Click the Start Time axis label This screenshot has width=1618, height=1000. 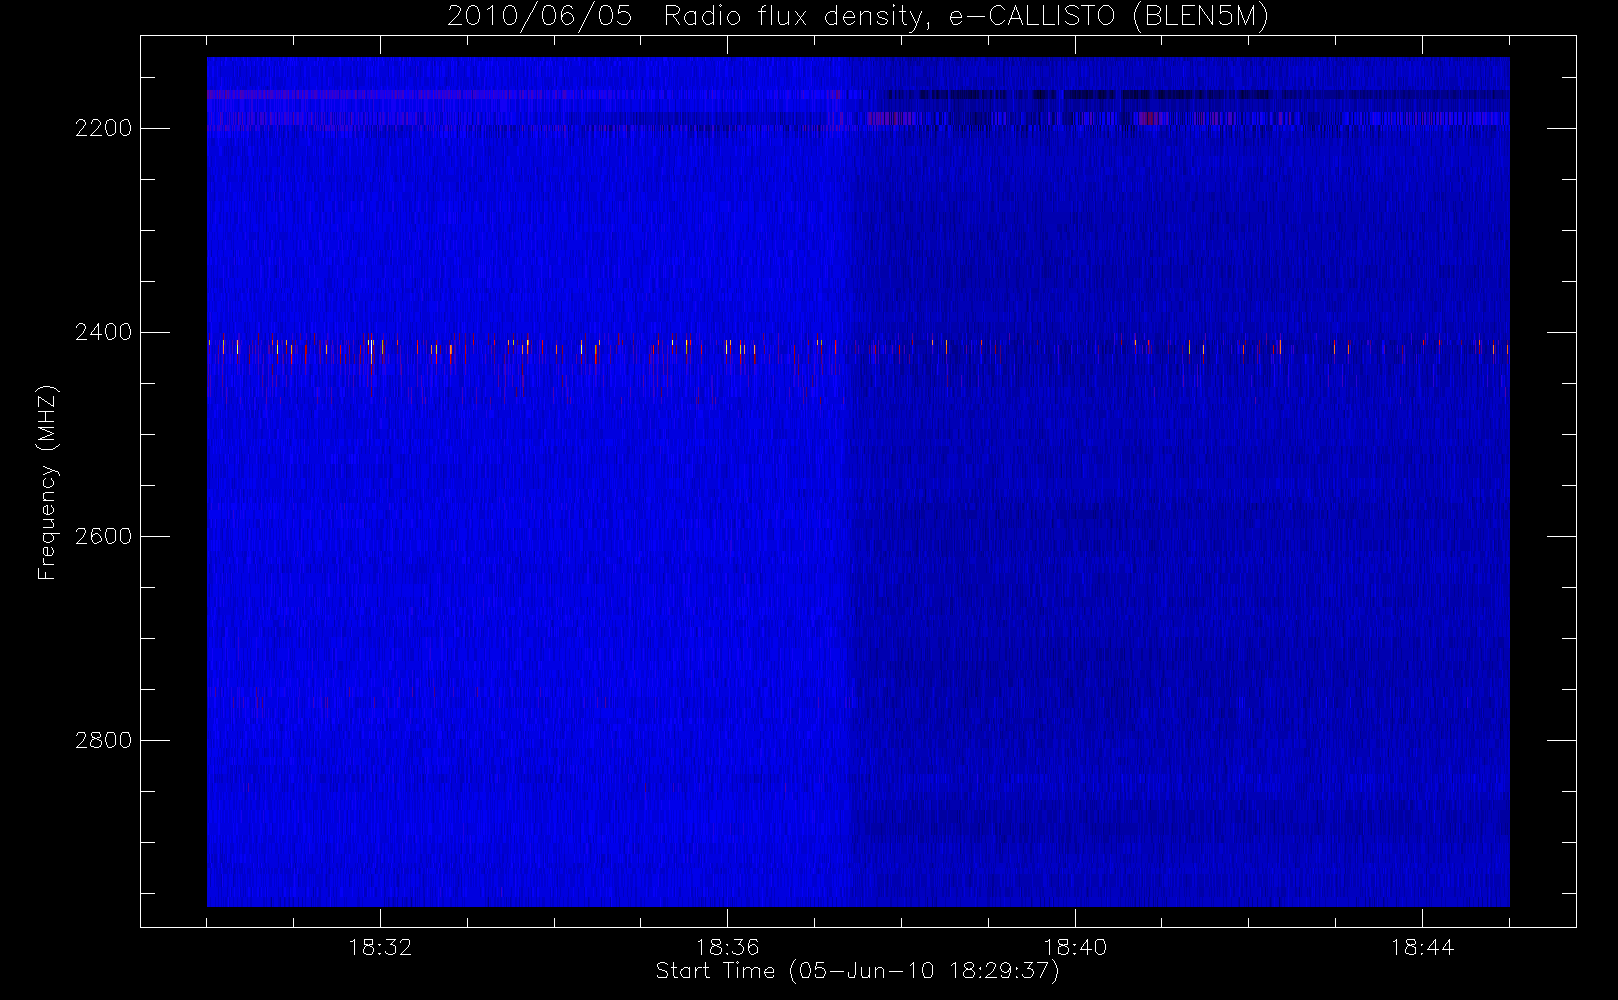tap(857, 971)
